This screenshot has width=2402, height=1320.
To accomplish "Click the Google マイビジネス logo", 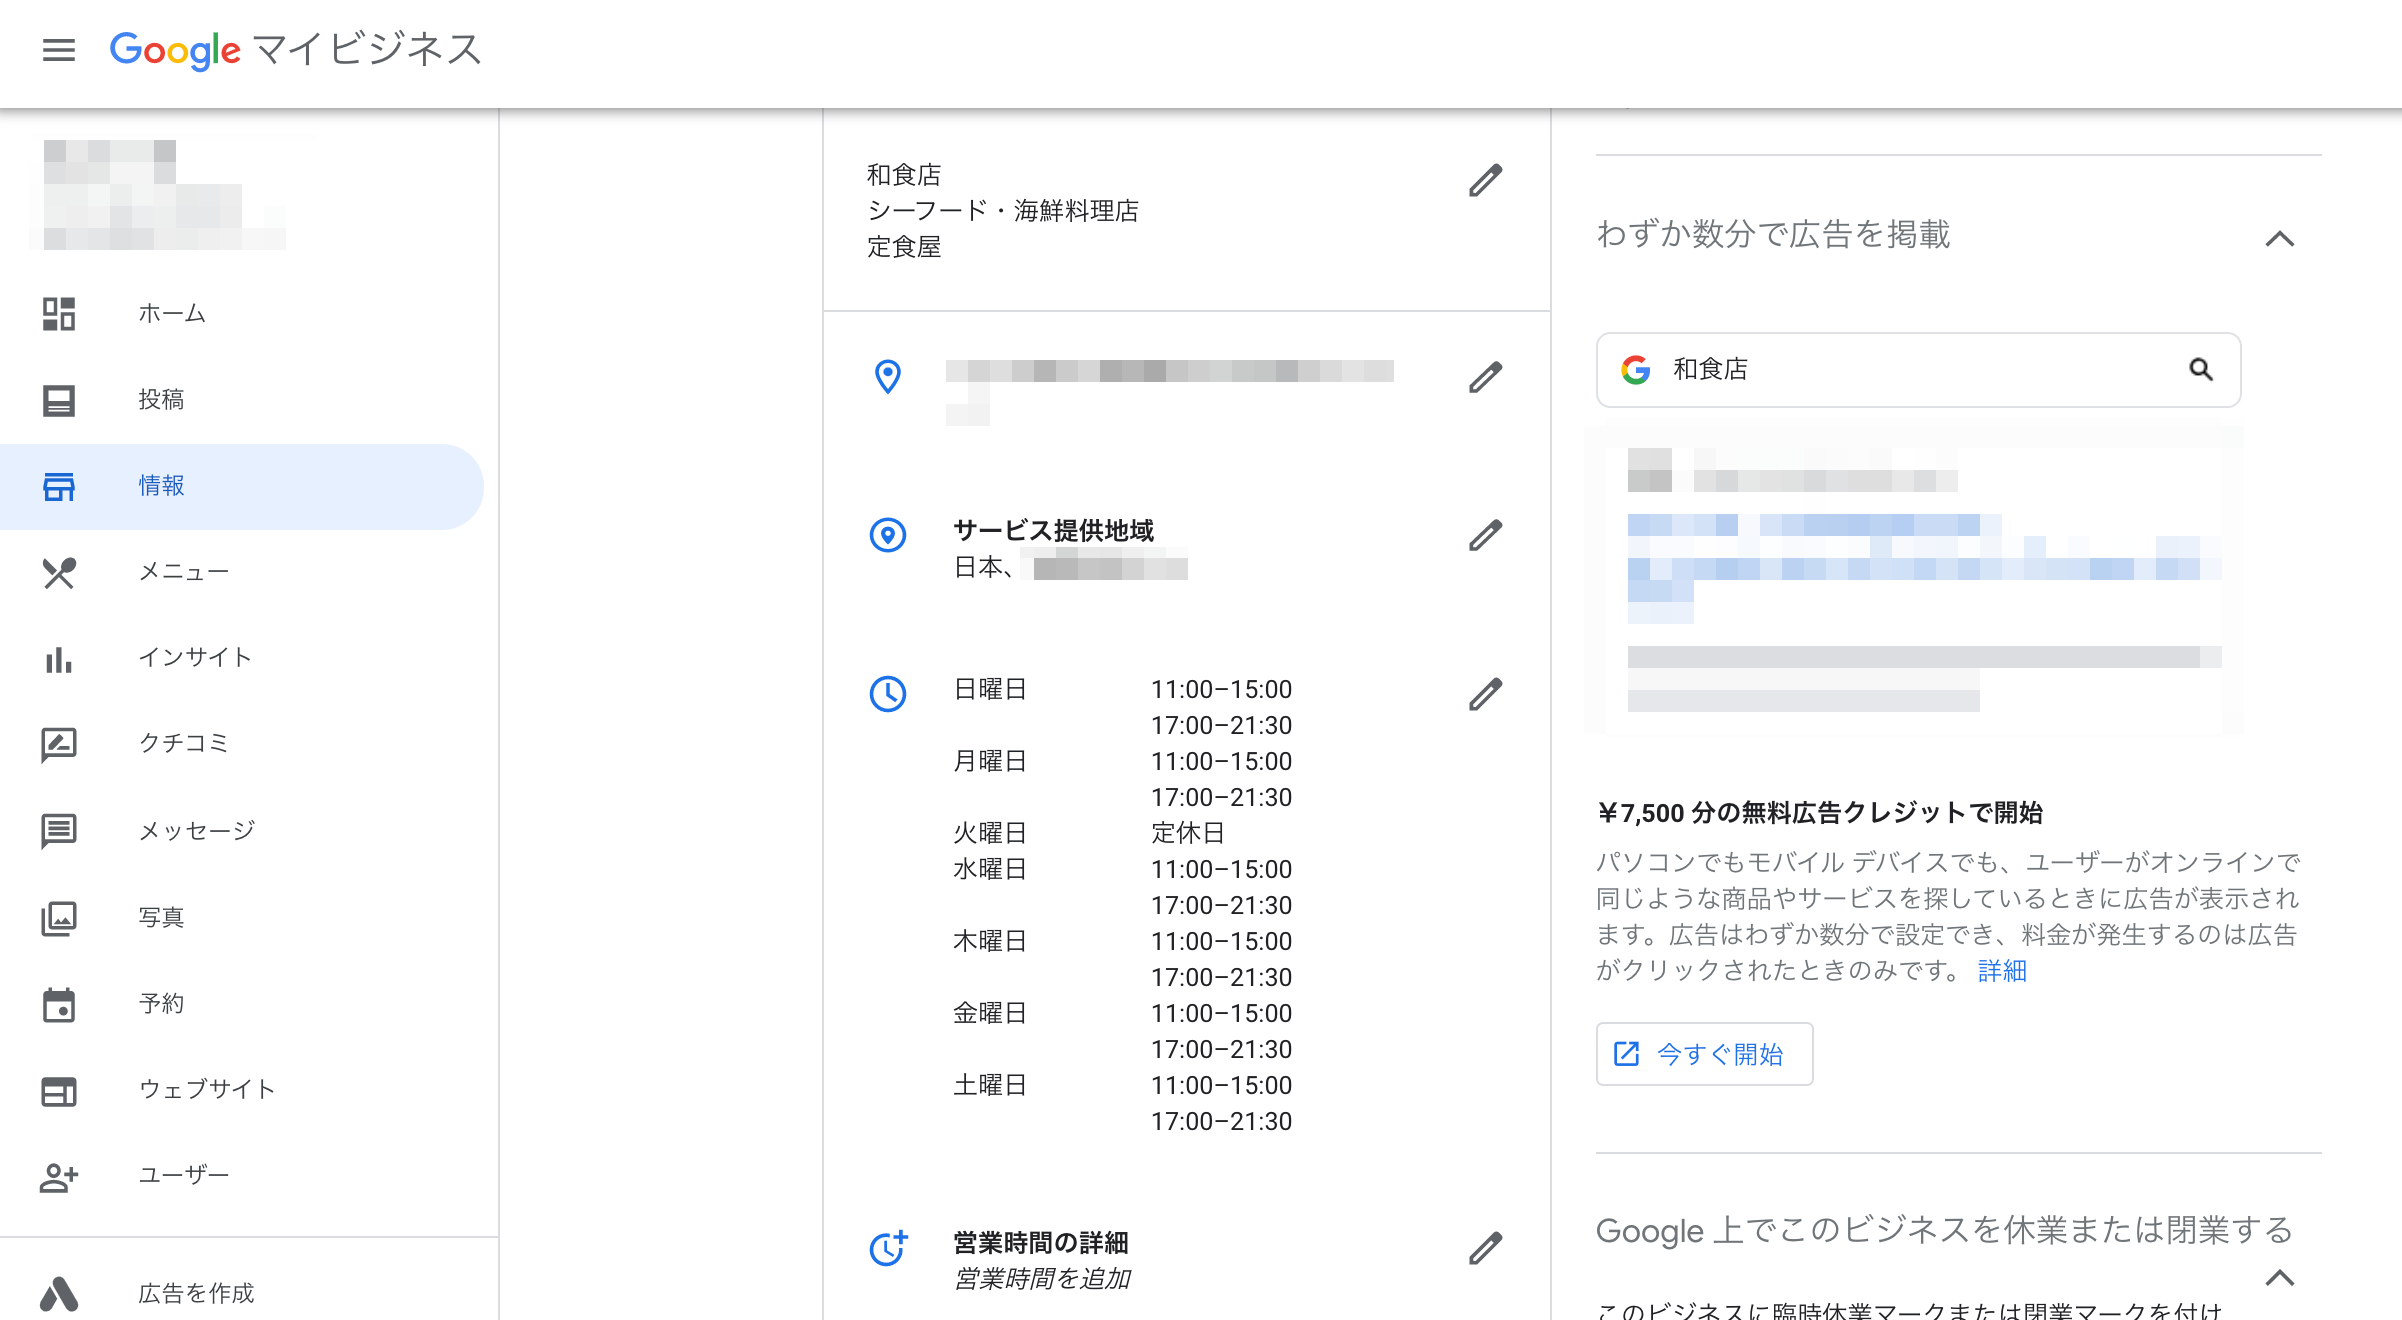I will [x=296, y=50].
